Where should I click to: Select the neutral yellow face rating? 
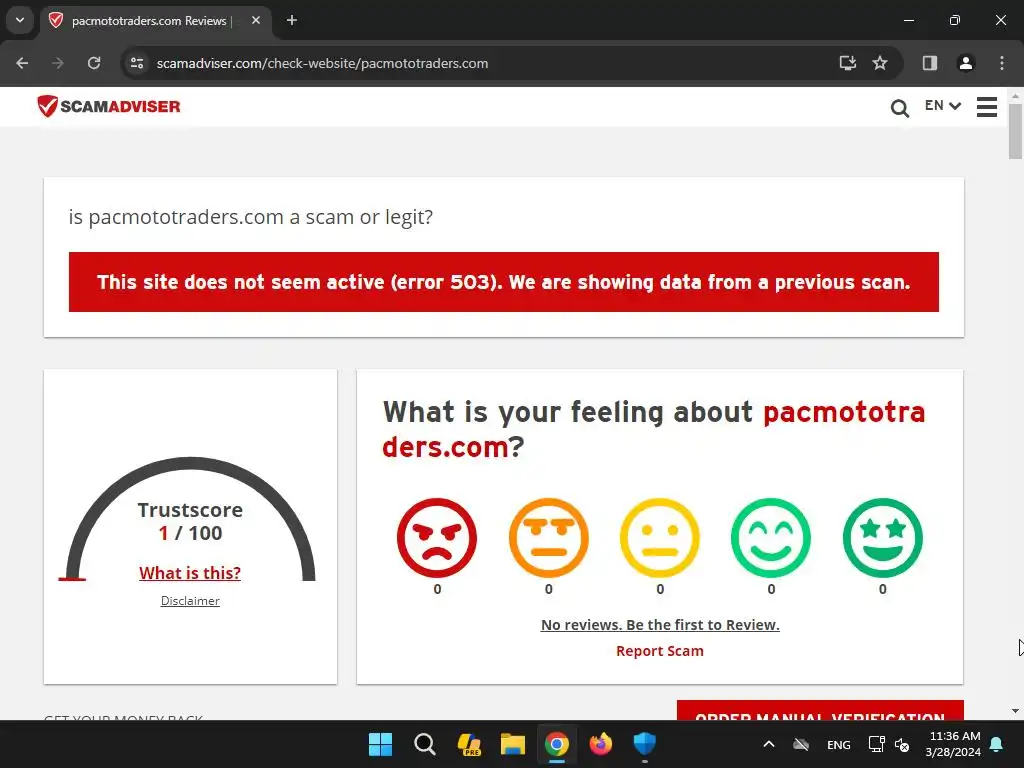[660, 538]
